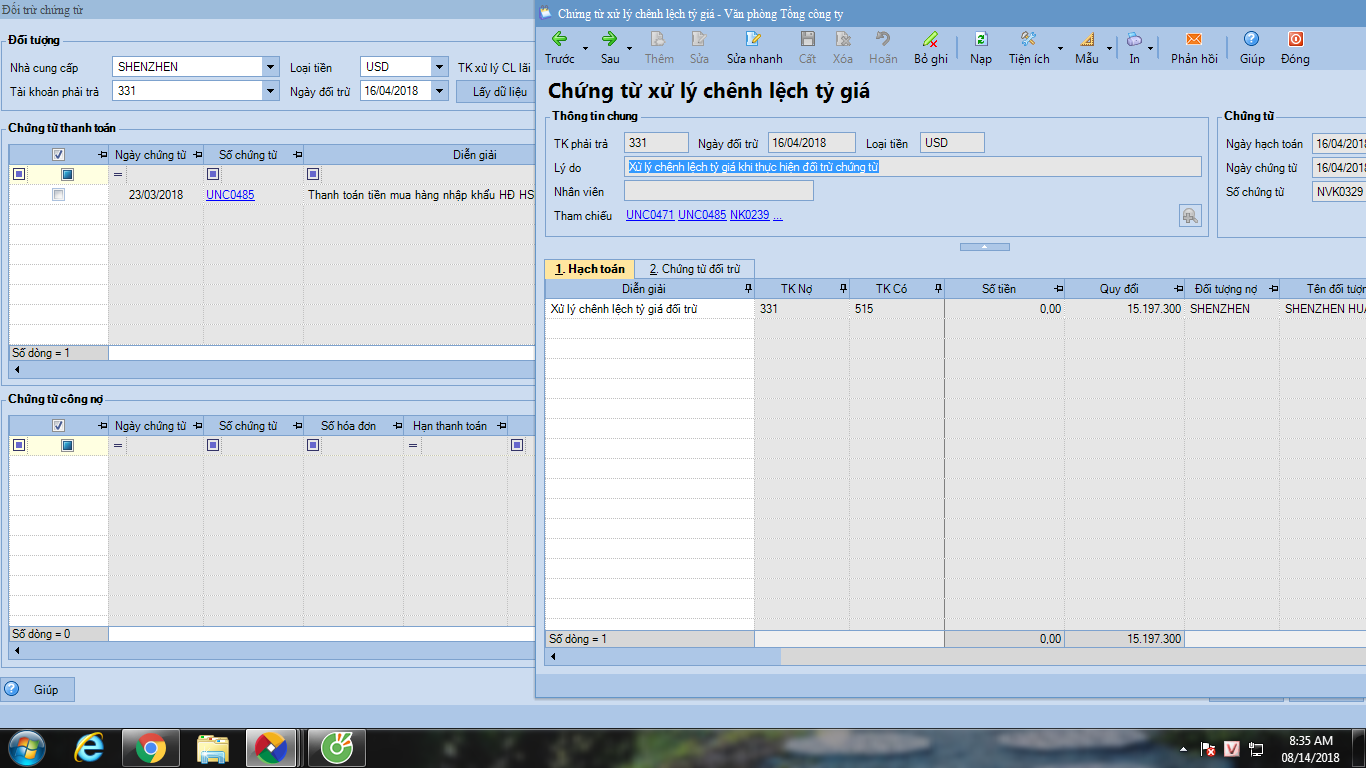Click the ... more references link

[x=778, y=215]
